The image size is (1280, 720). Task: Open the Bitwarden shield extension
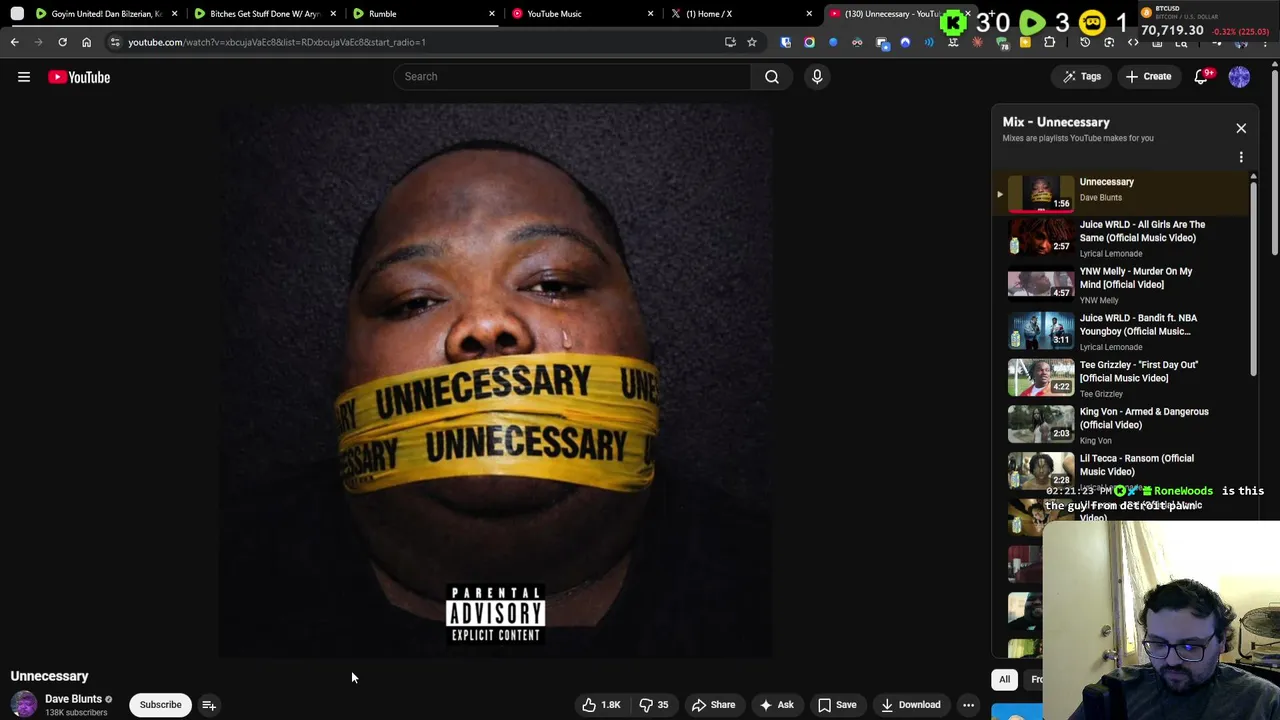pos(785,42)
